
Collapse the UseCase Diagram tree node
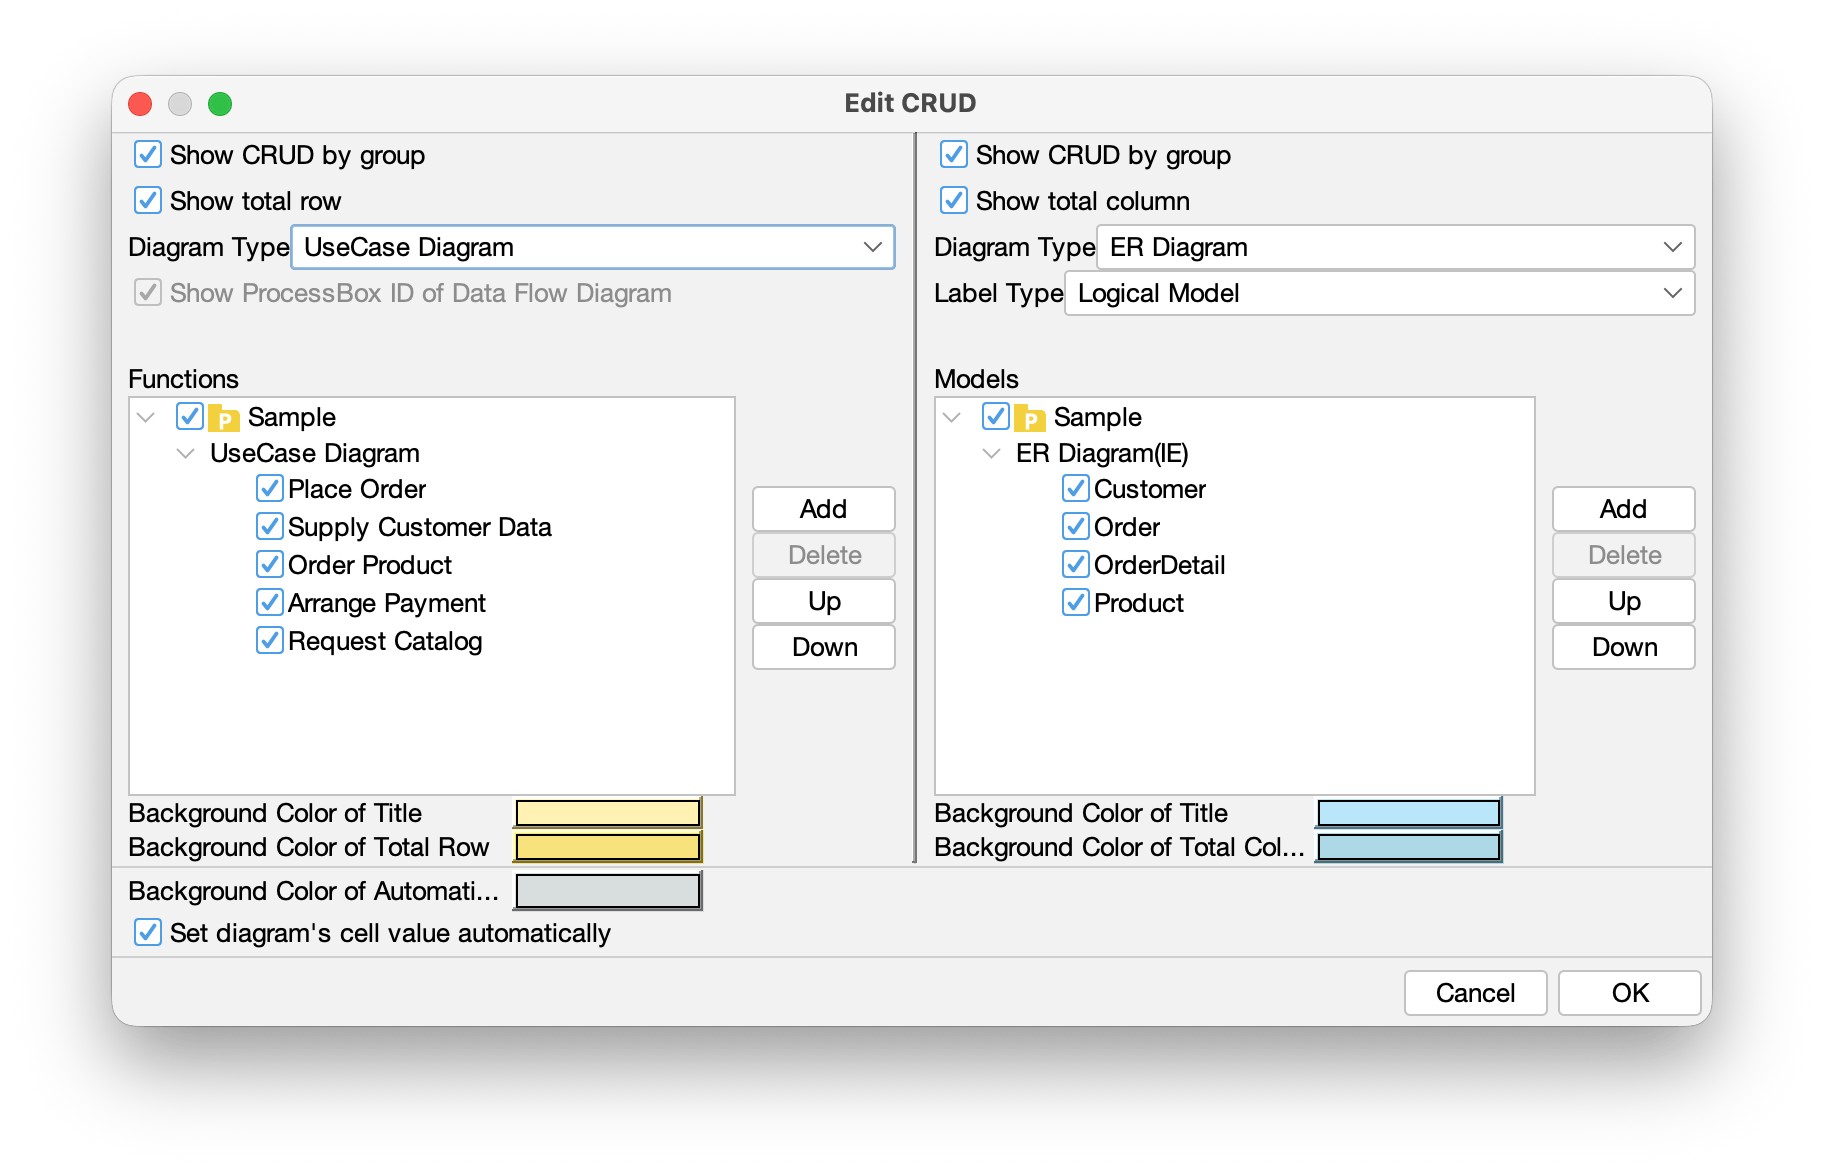click(184, 452)
